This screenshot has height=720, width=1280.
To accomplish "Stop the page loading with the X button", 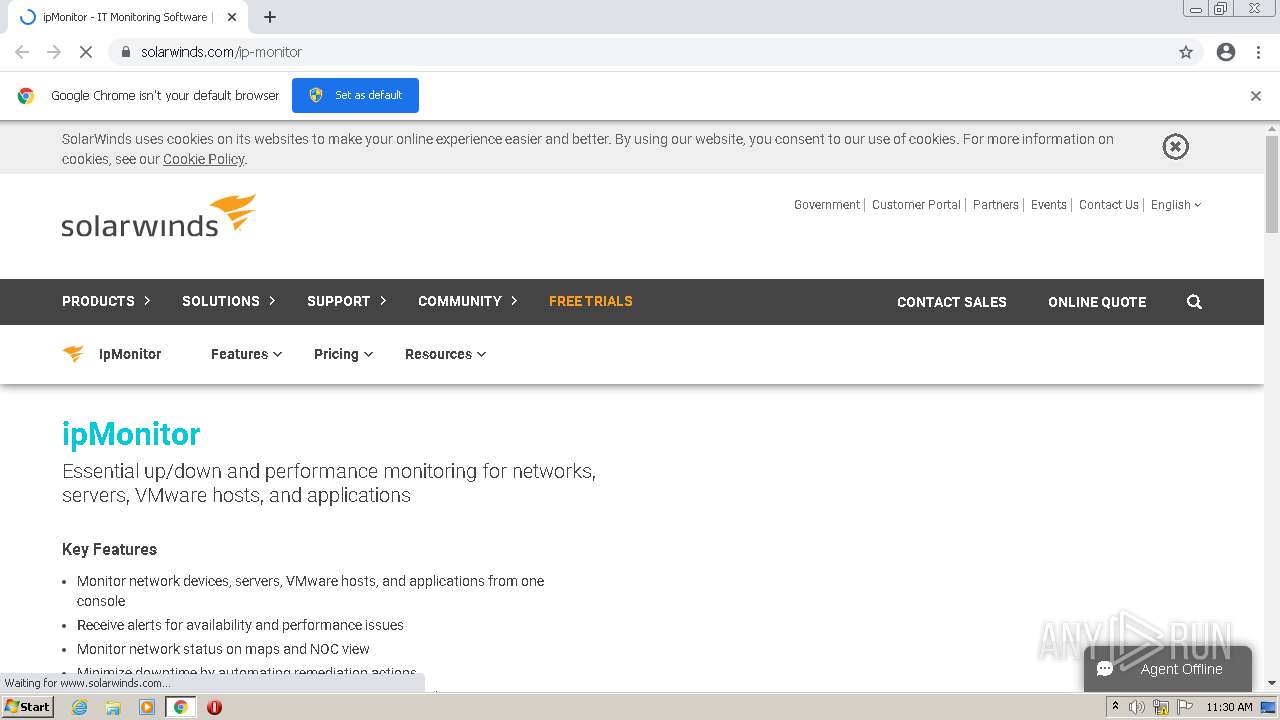I will (86, 52).
